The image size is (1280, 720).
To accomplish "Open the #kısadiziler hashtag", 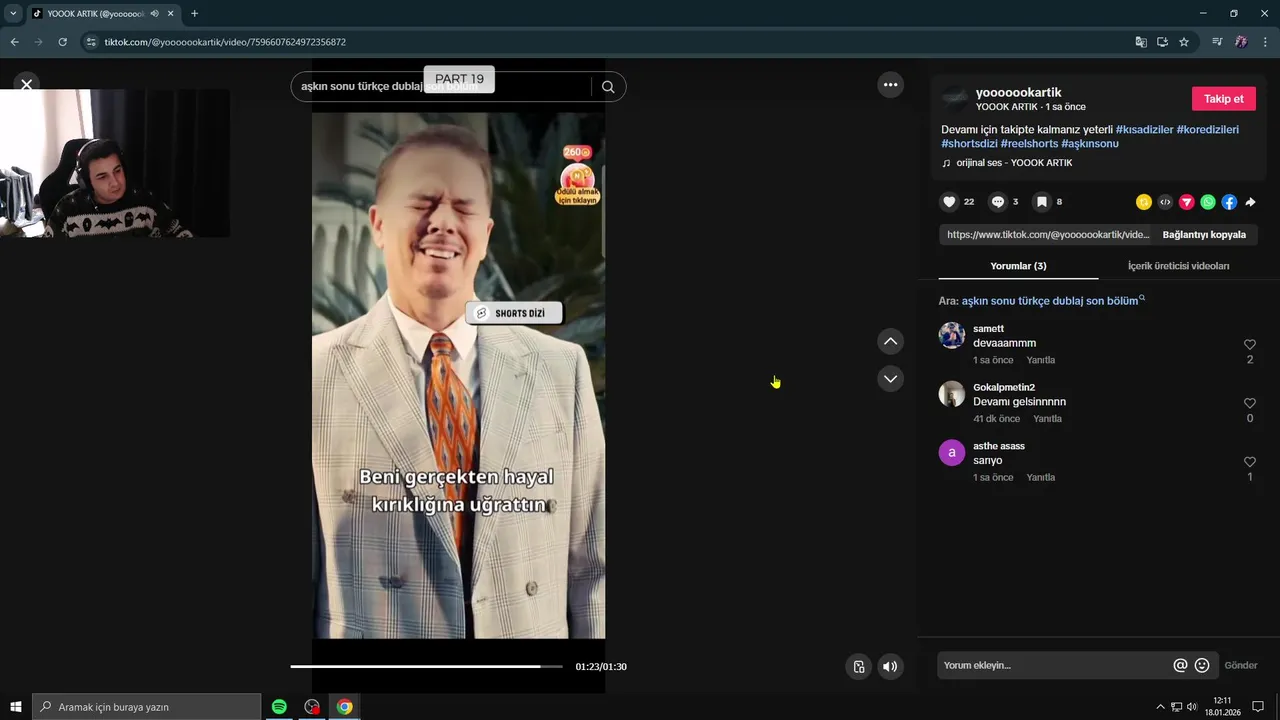I will [x=1144, y=130].
